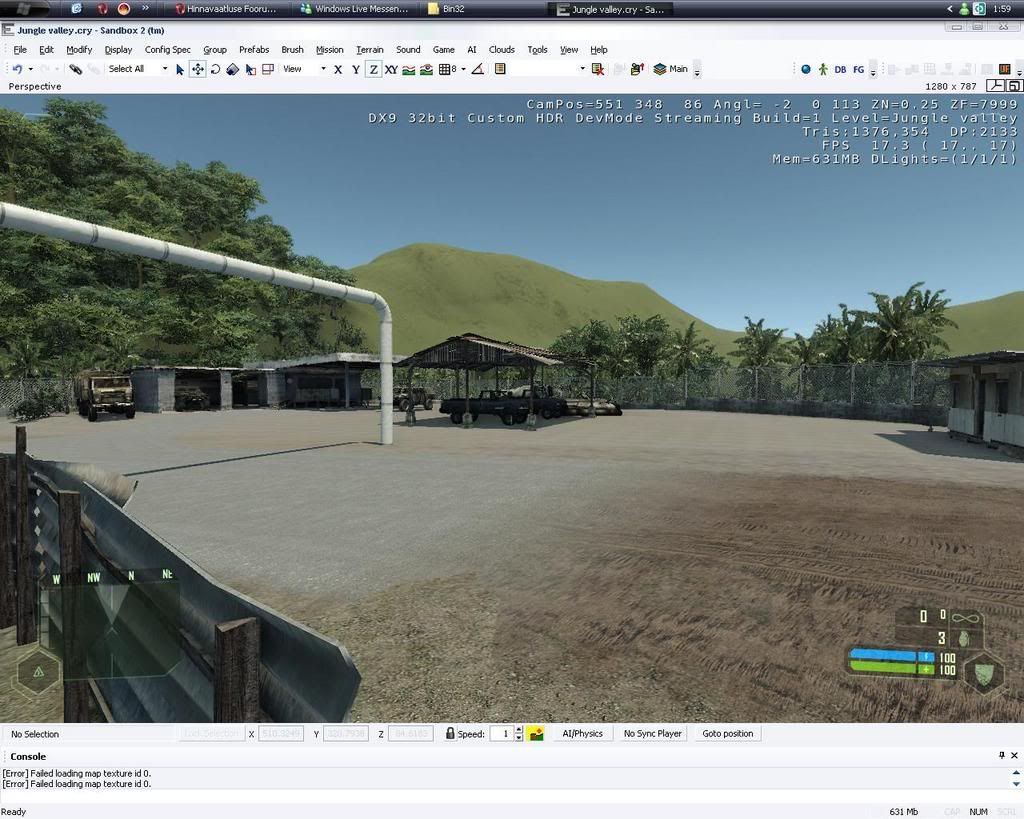
Task: Toggle Snap to grid icon
Action: (x=444, y=69)
